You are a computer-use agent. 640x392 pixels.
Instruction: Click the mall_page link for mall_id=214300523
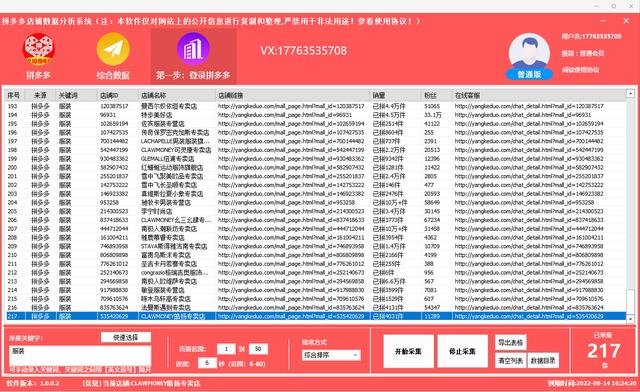(x=291, y=211)
